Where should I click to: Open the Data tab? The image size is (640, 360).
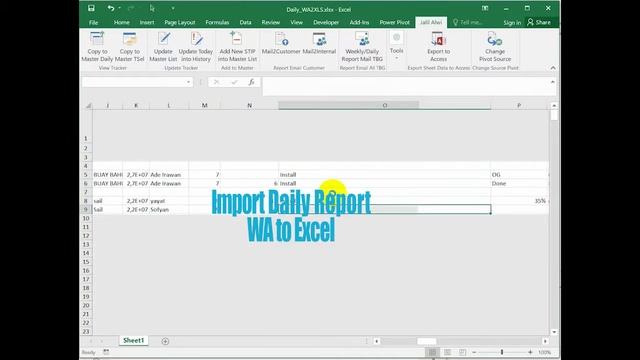245,22
